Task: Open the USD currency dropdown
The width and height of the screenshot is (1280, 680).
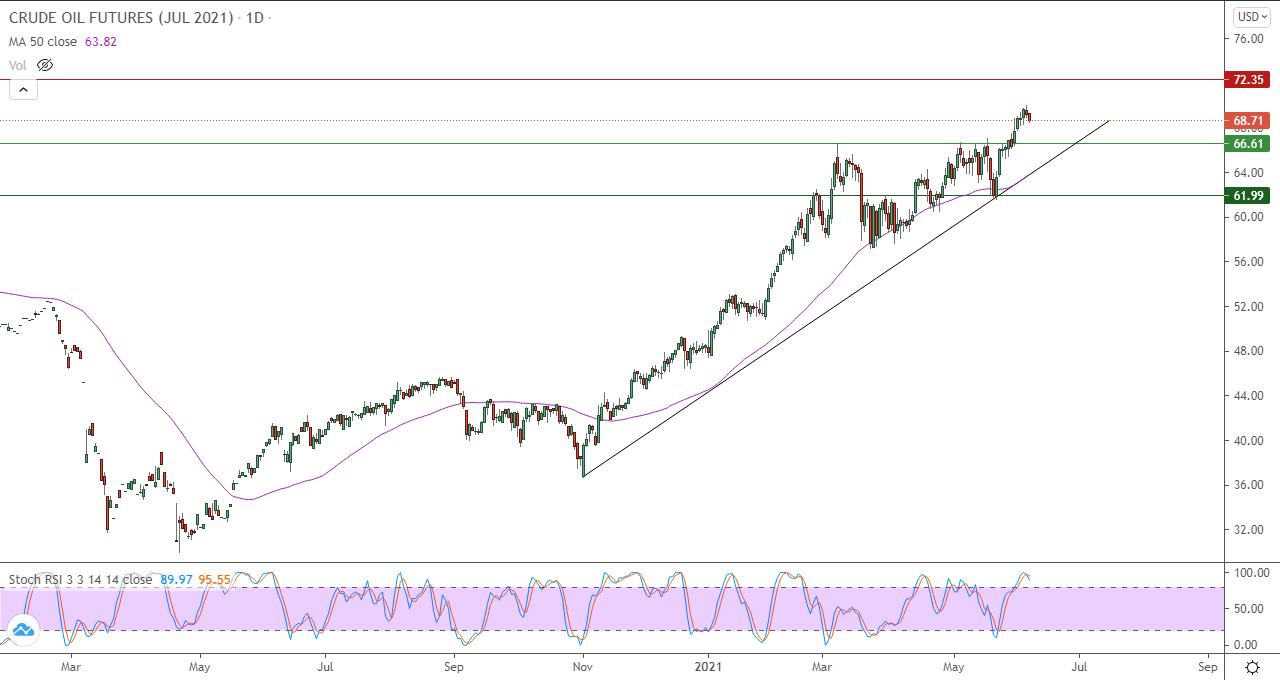Action: (1251, 17)
